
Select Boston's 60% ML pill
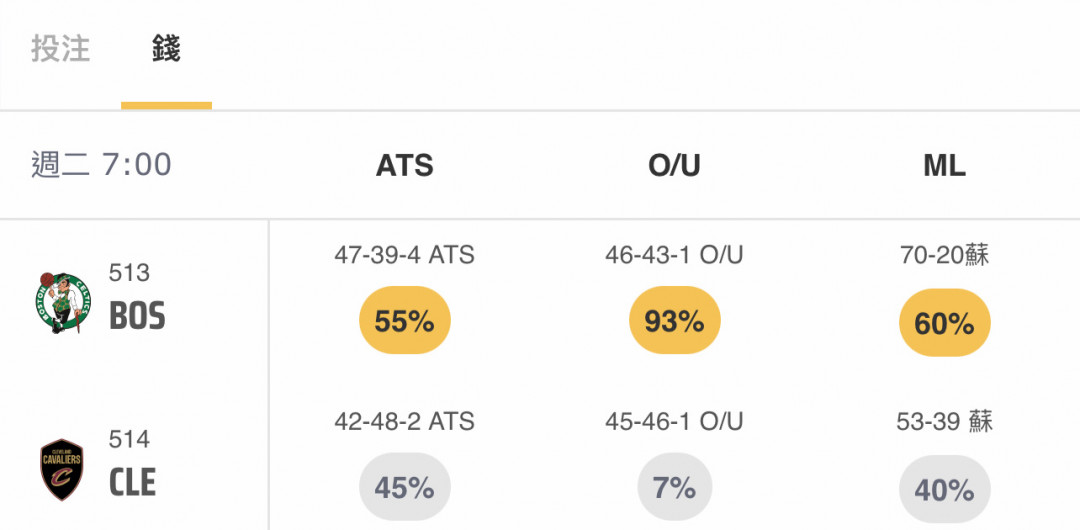[x=945, y=322]
